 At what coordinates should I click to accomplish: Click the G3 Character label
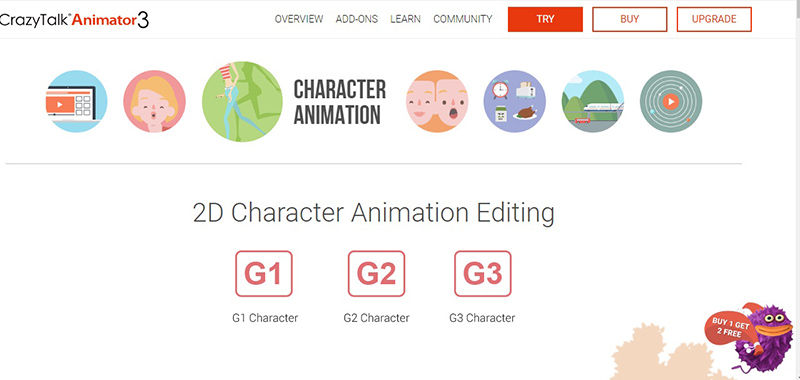tap(482, 318)
